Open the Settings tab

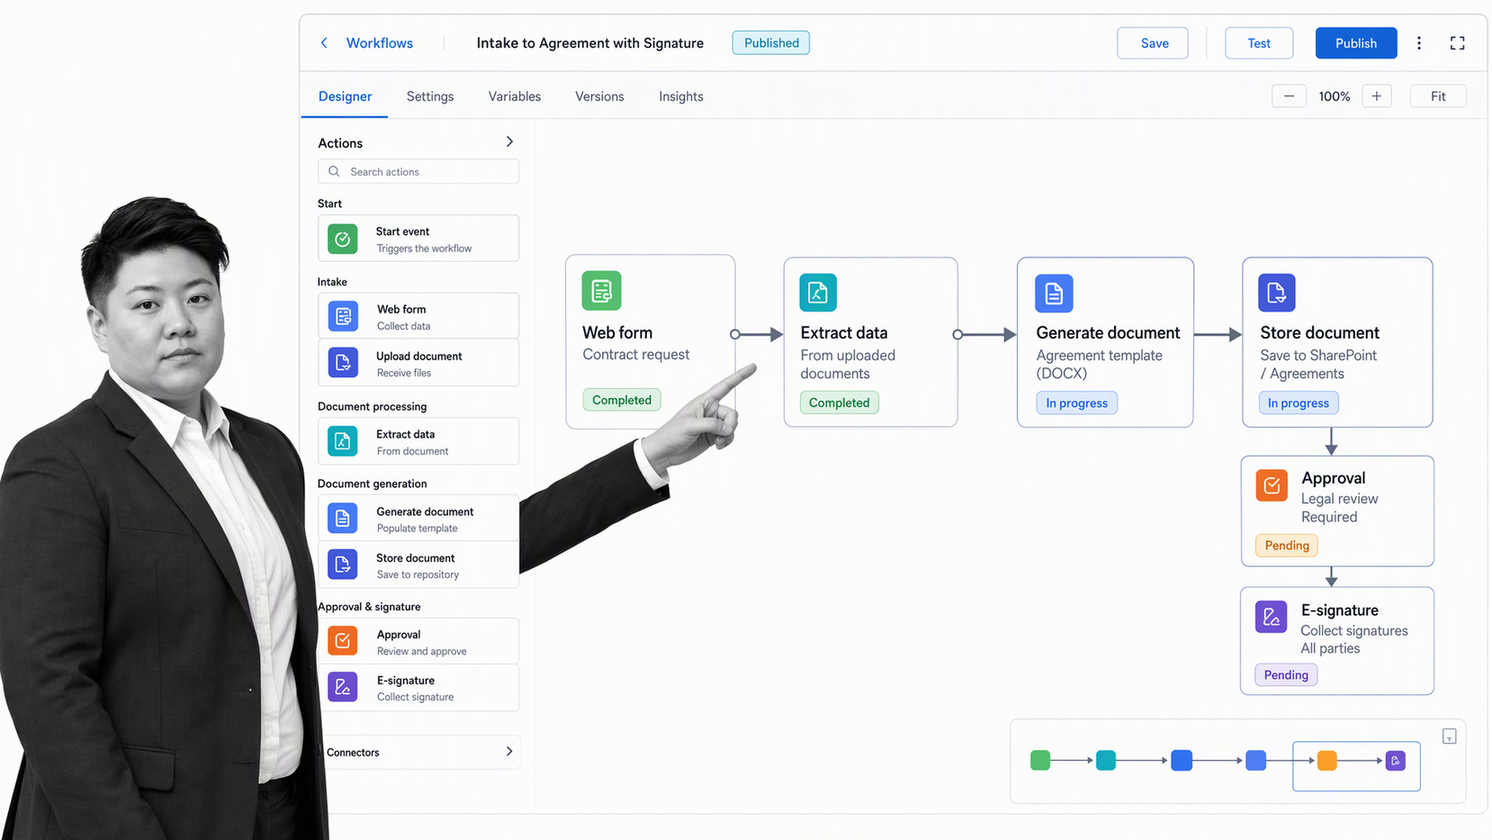pyautogui.click(x=430, y=97)
